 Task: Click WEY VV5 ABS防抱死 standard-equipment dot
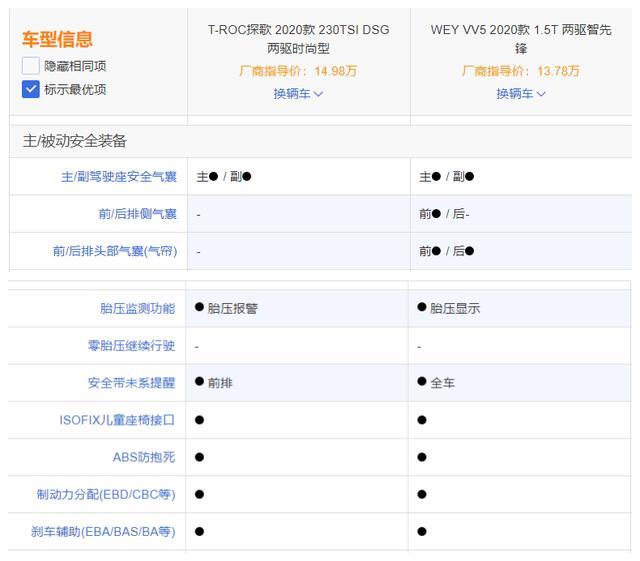pos(422,457)
